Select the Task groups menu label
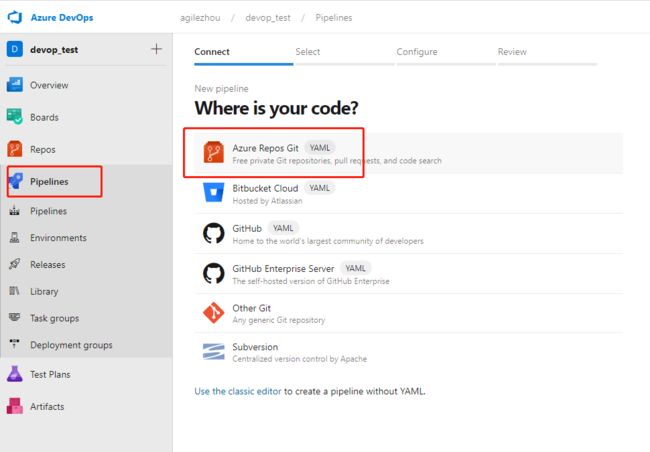 click(x=55, y=318)
